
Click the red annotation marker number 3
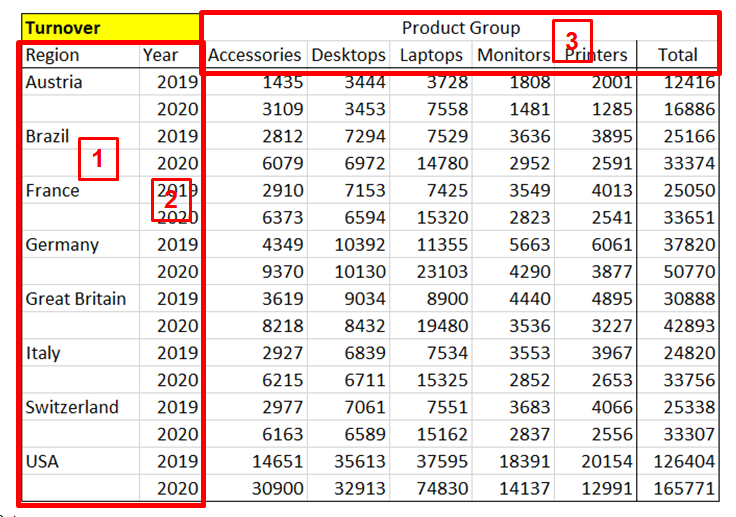(x=571, y=41)
